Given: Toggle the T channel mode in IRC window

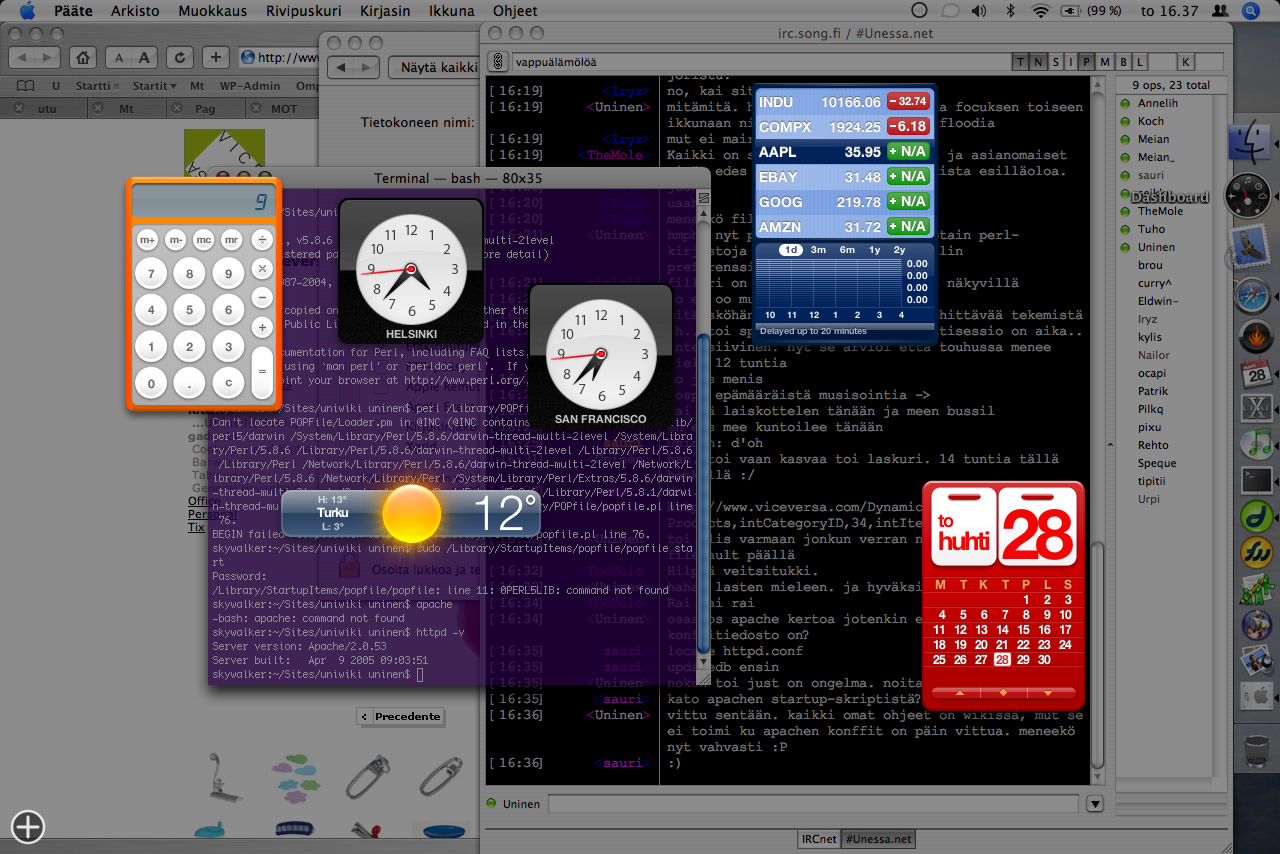Looking at the screenshot, I should (1020, 62).
